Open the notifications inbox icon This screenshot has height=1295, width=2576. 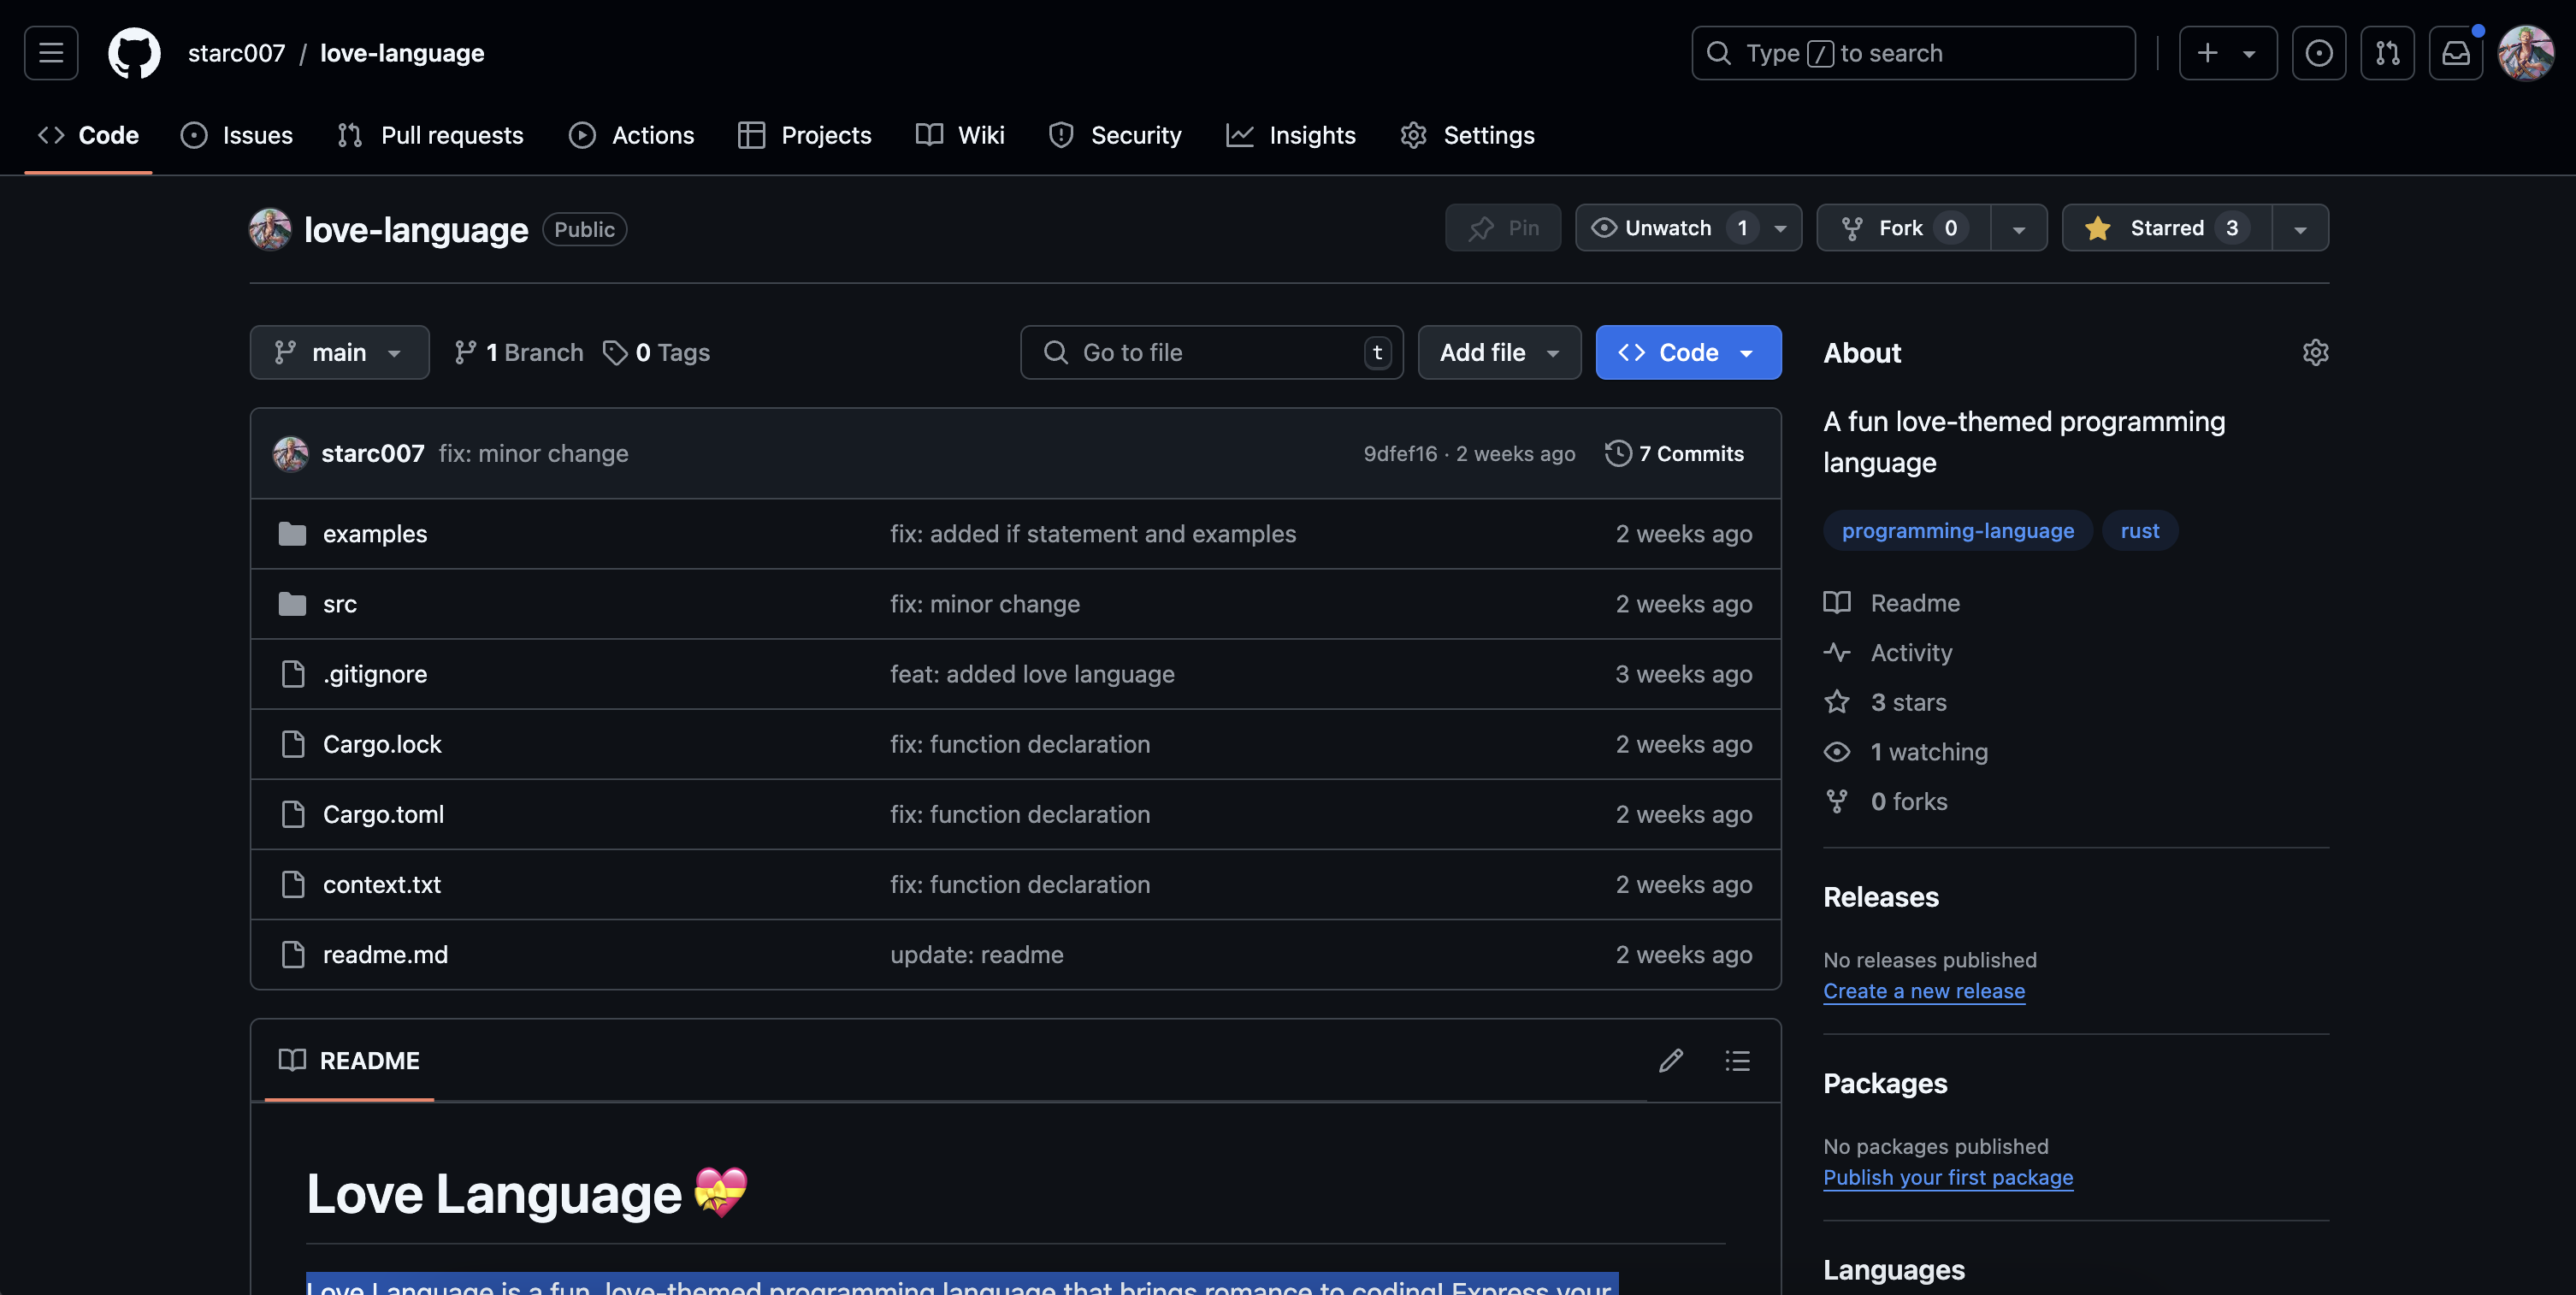(2456, 53)
